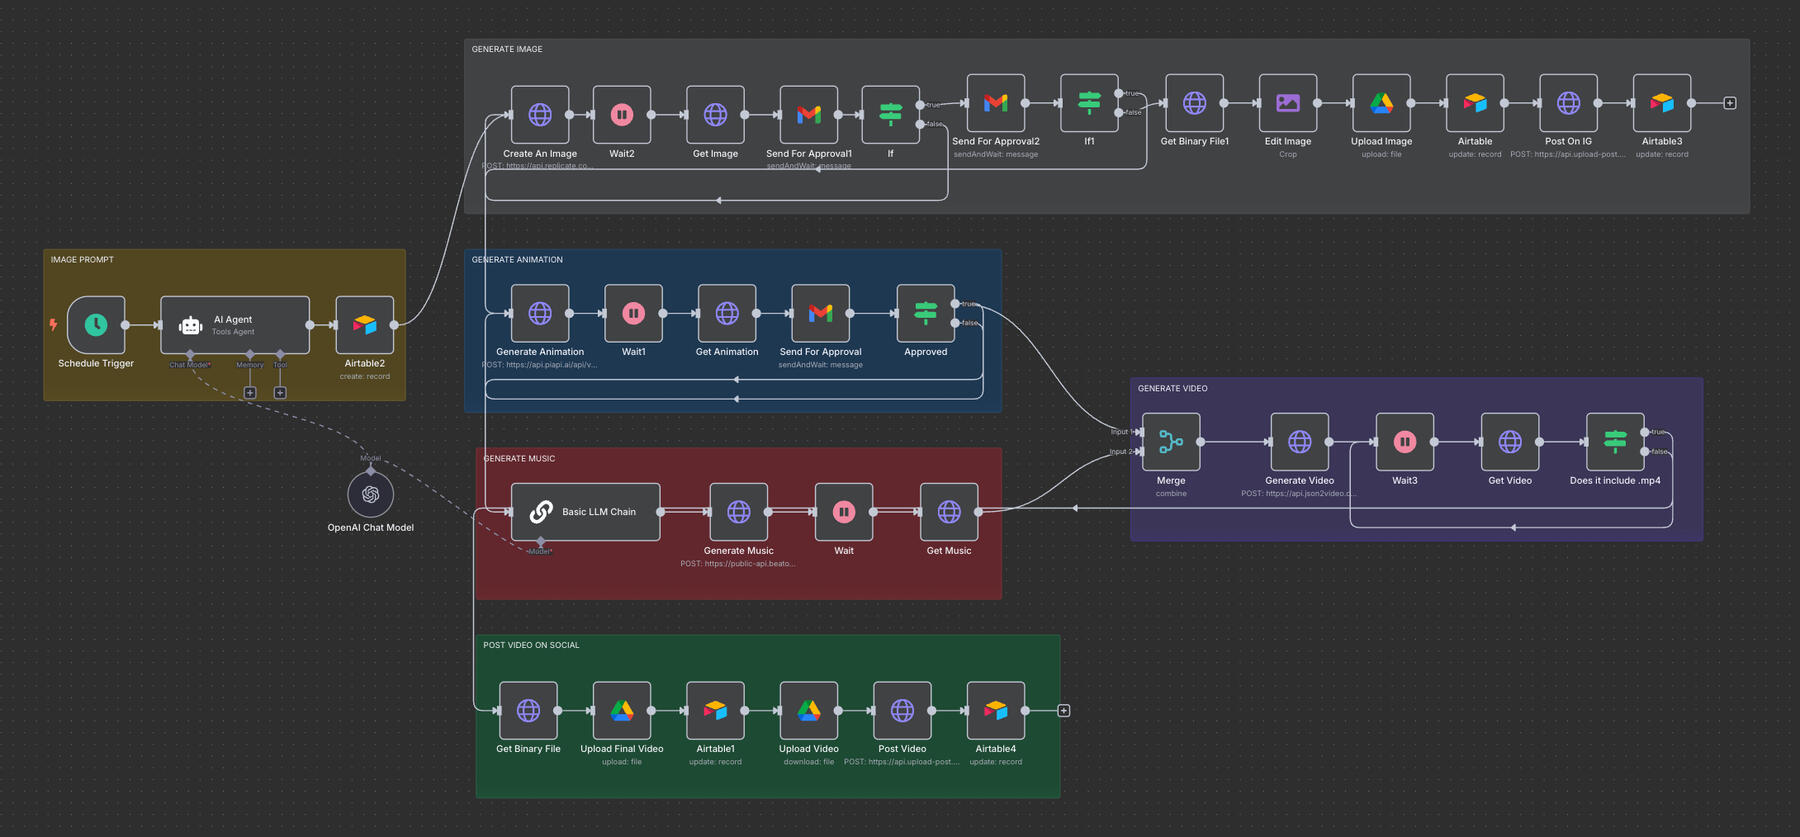Add a Memory sub-node to AI Agent
Viewport: 1800px width, 837px height.
click(x=250, y=393)
